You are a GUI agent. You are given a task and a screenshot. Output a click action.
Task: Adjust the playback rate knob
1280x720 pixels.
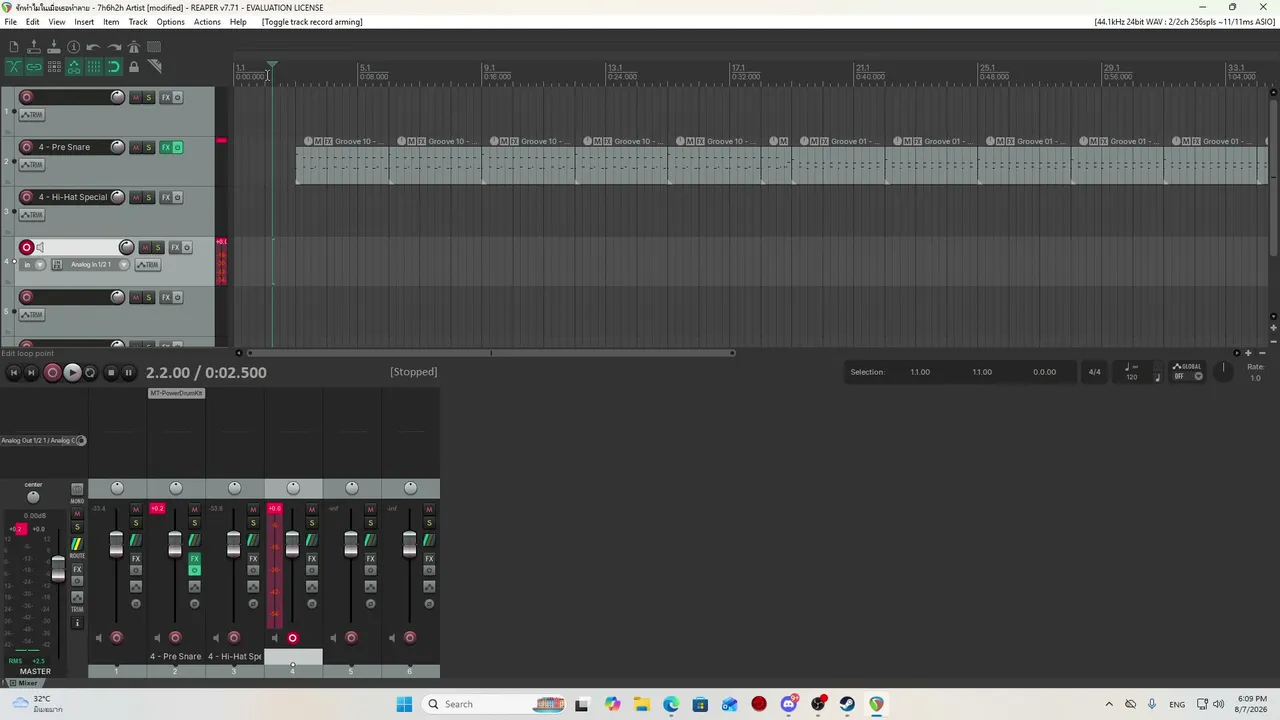tap(1223, 370)
